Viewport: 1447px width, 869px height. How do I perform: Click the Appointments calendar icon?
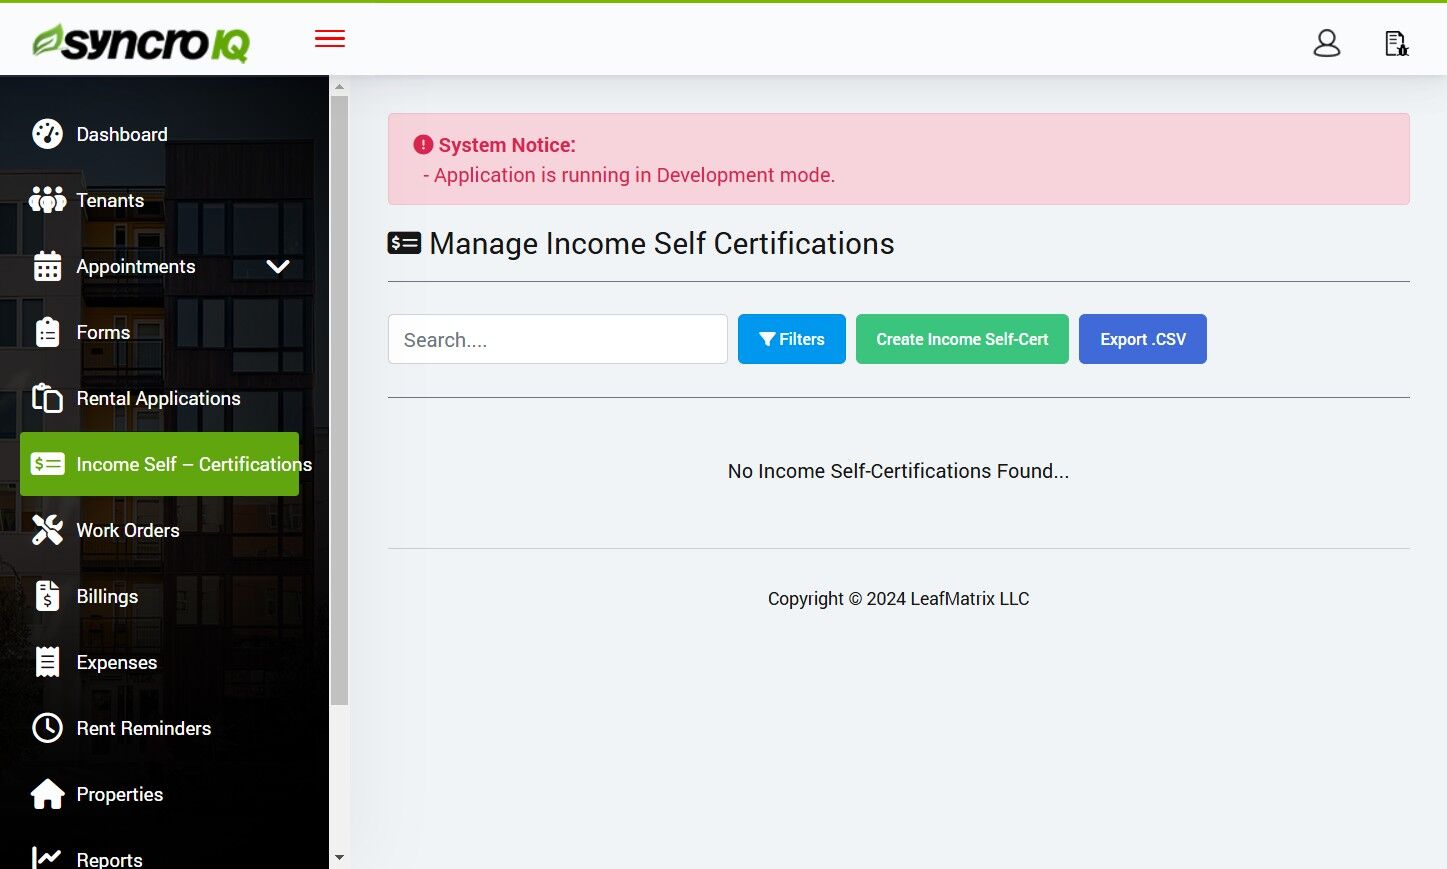(47, 266)
